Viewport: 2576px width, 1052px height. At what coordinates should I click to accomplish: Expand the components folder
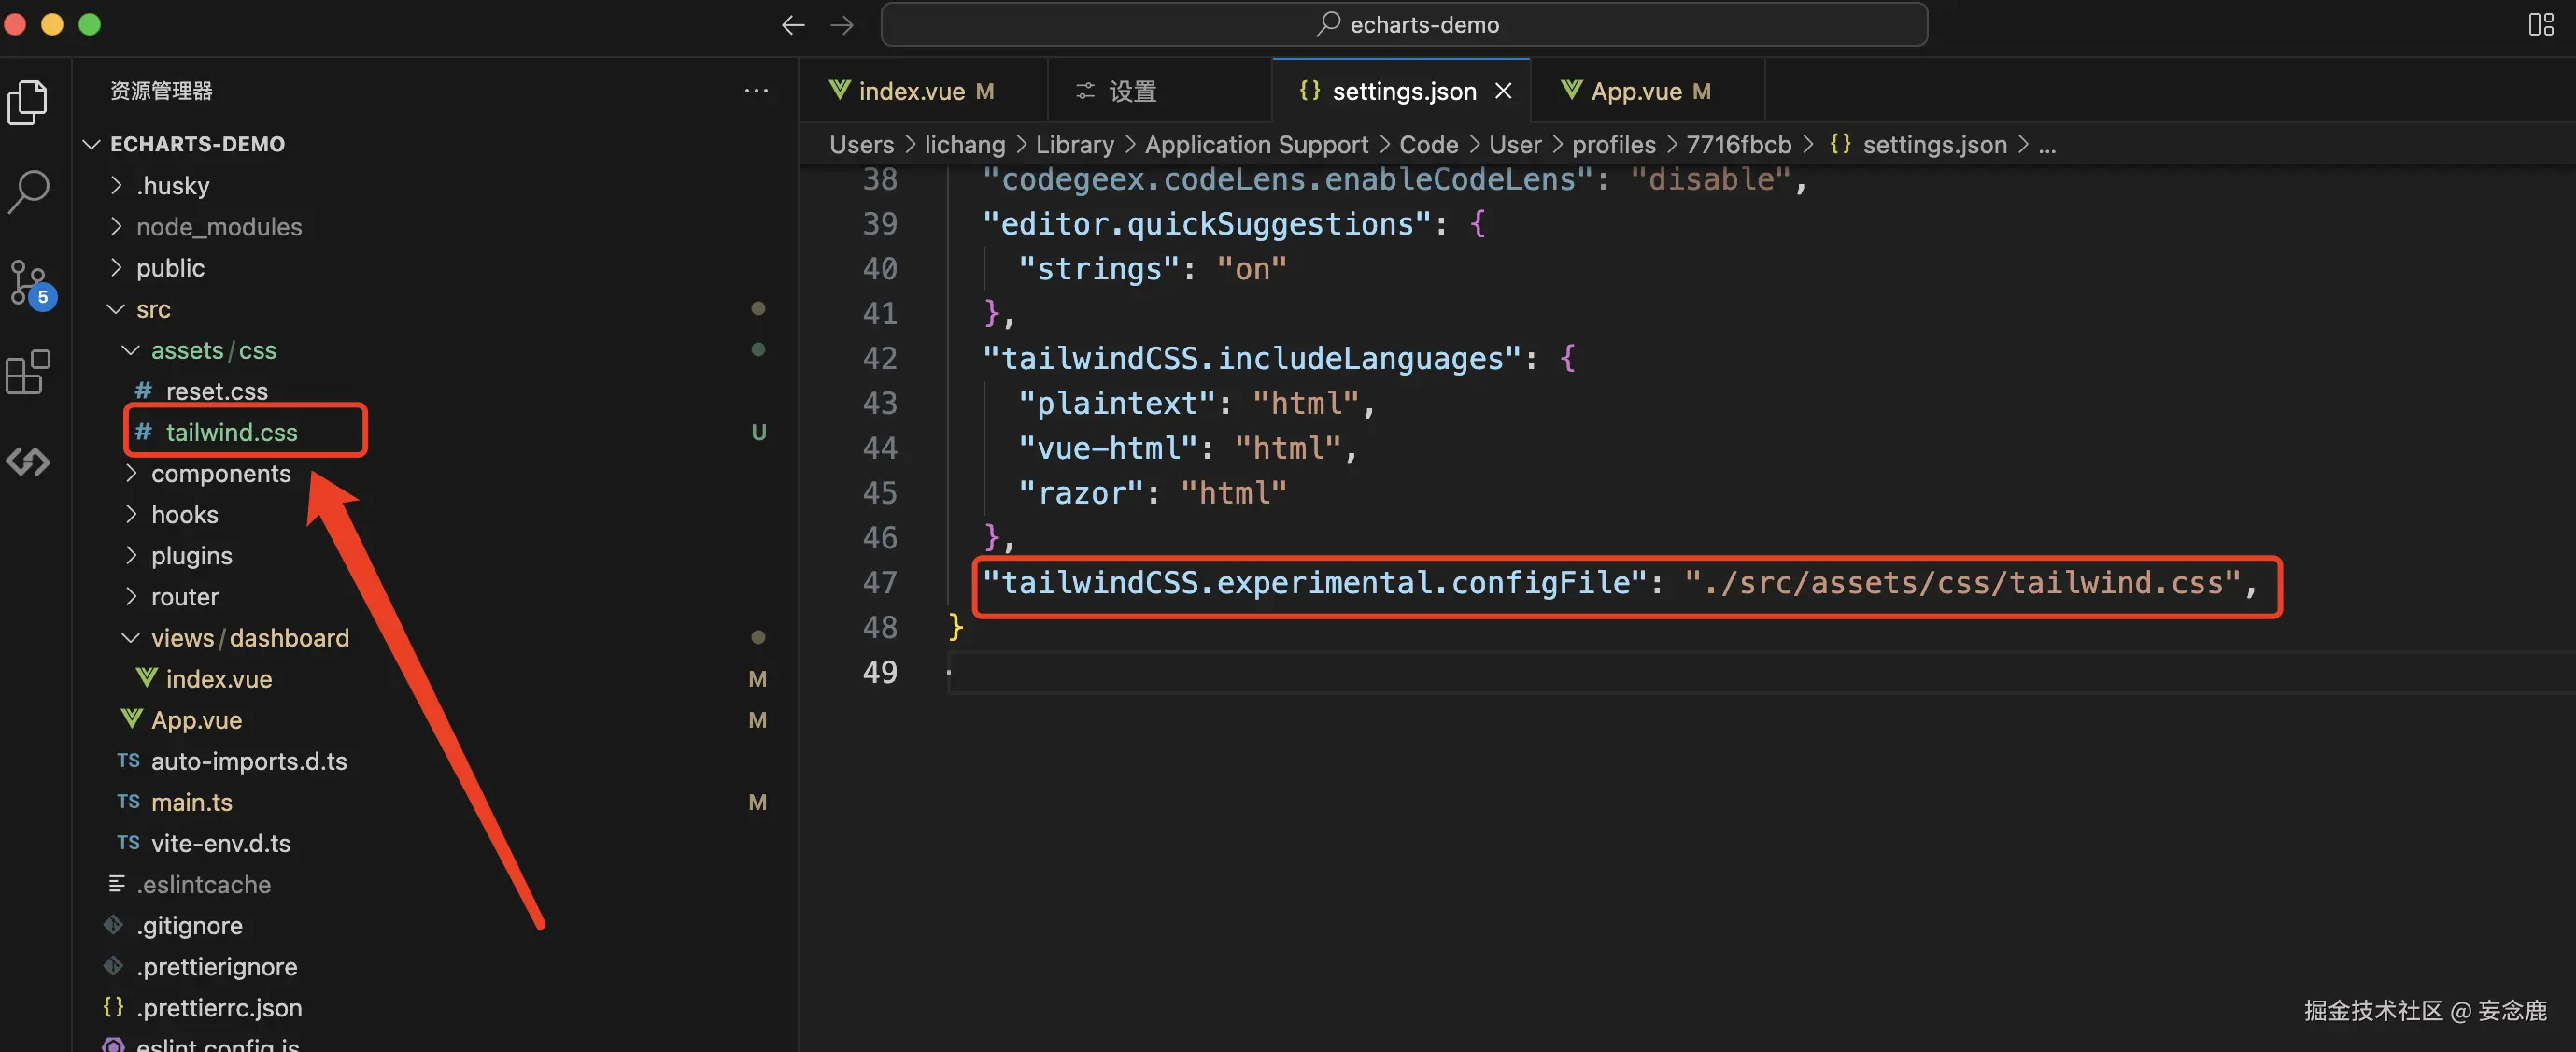point(220,473)
